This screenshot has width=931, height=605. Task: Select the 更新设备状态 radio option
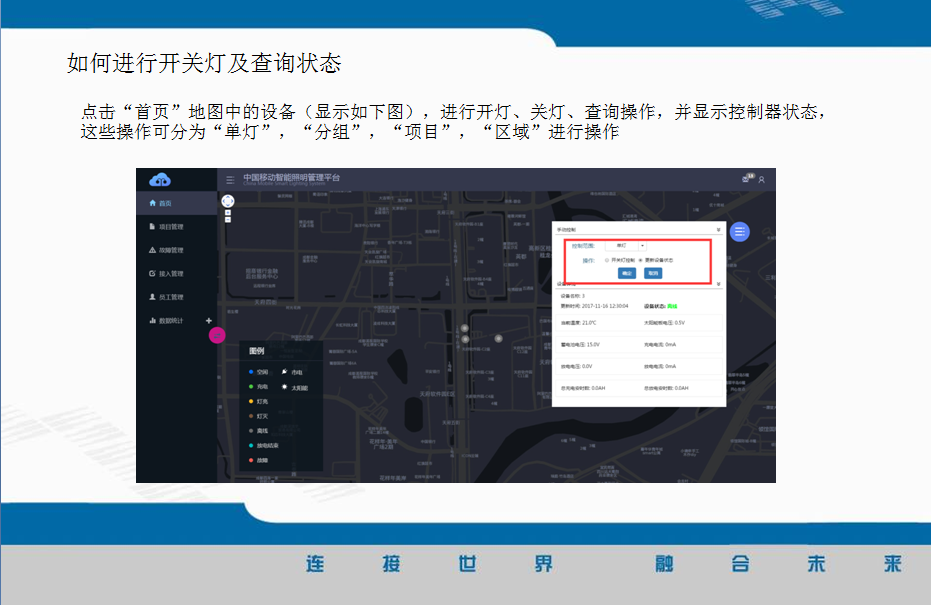point(640,259)
